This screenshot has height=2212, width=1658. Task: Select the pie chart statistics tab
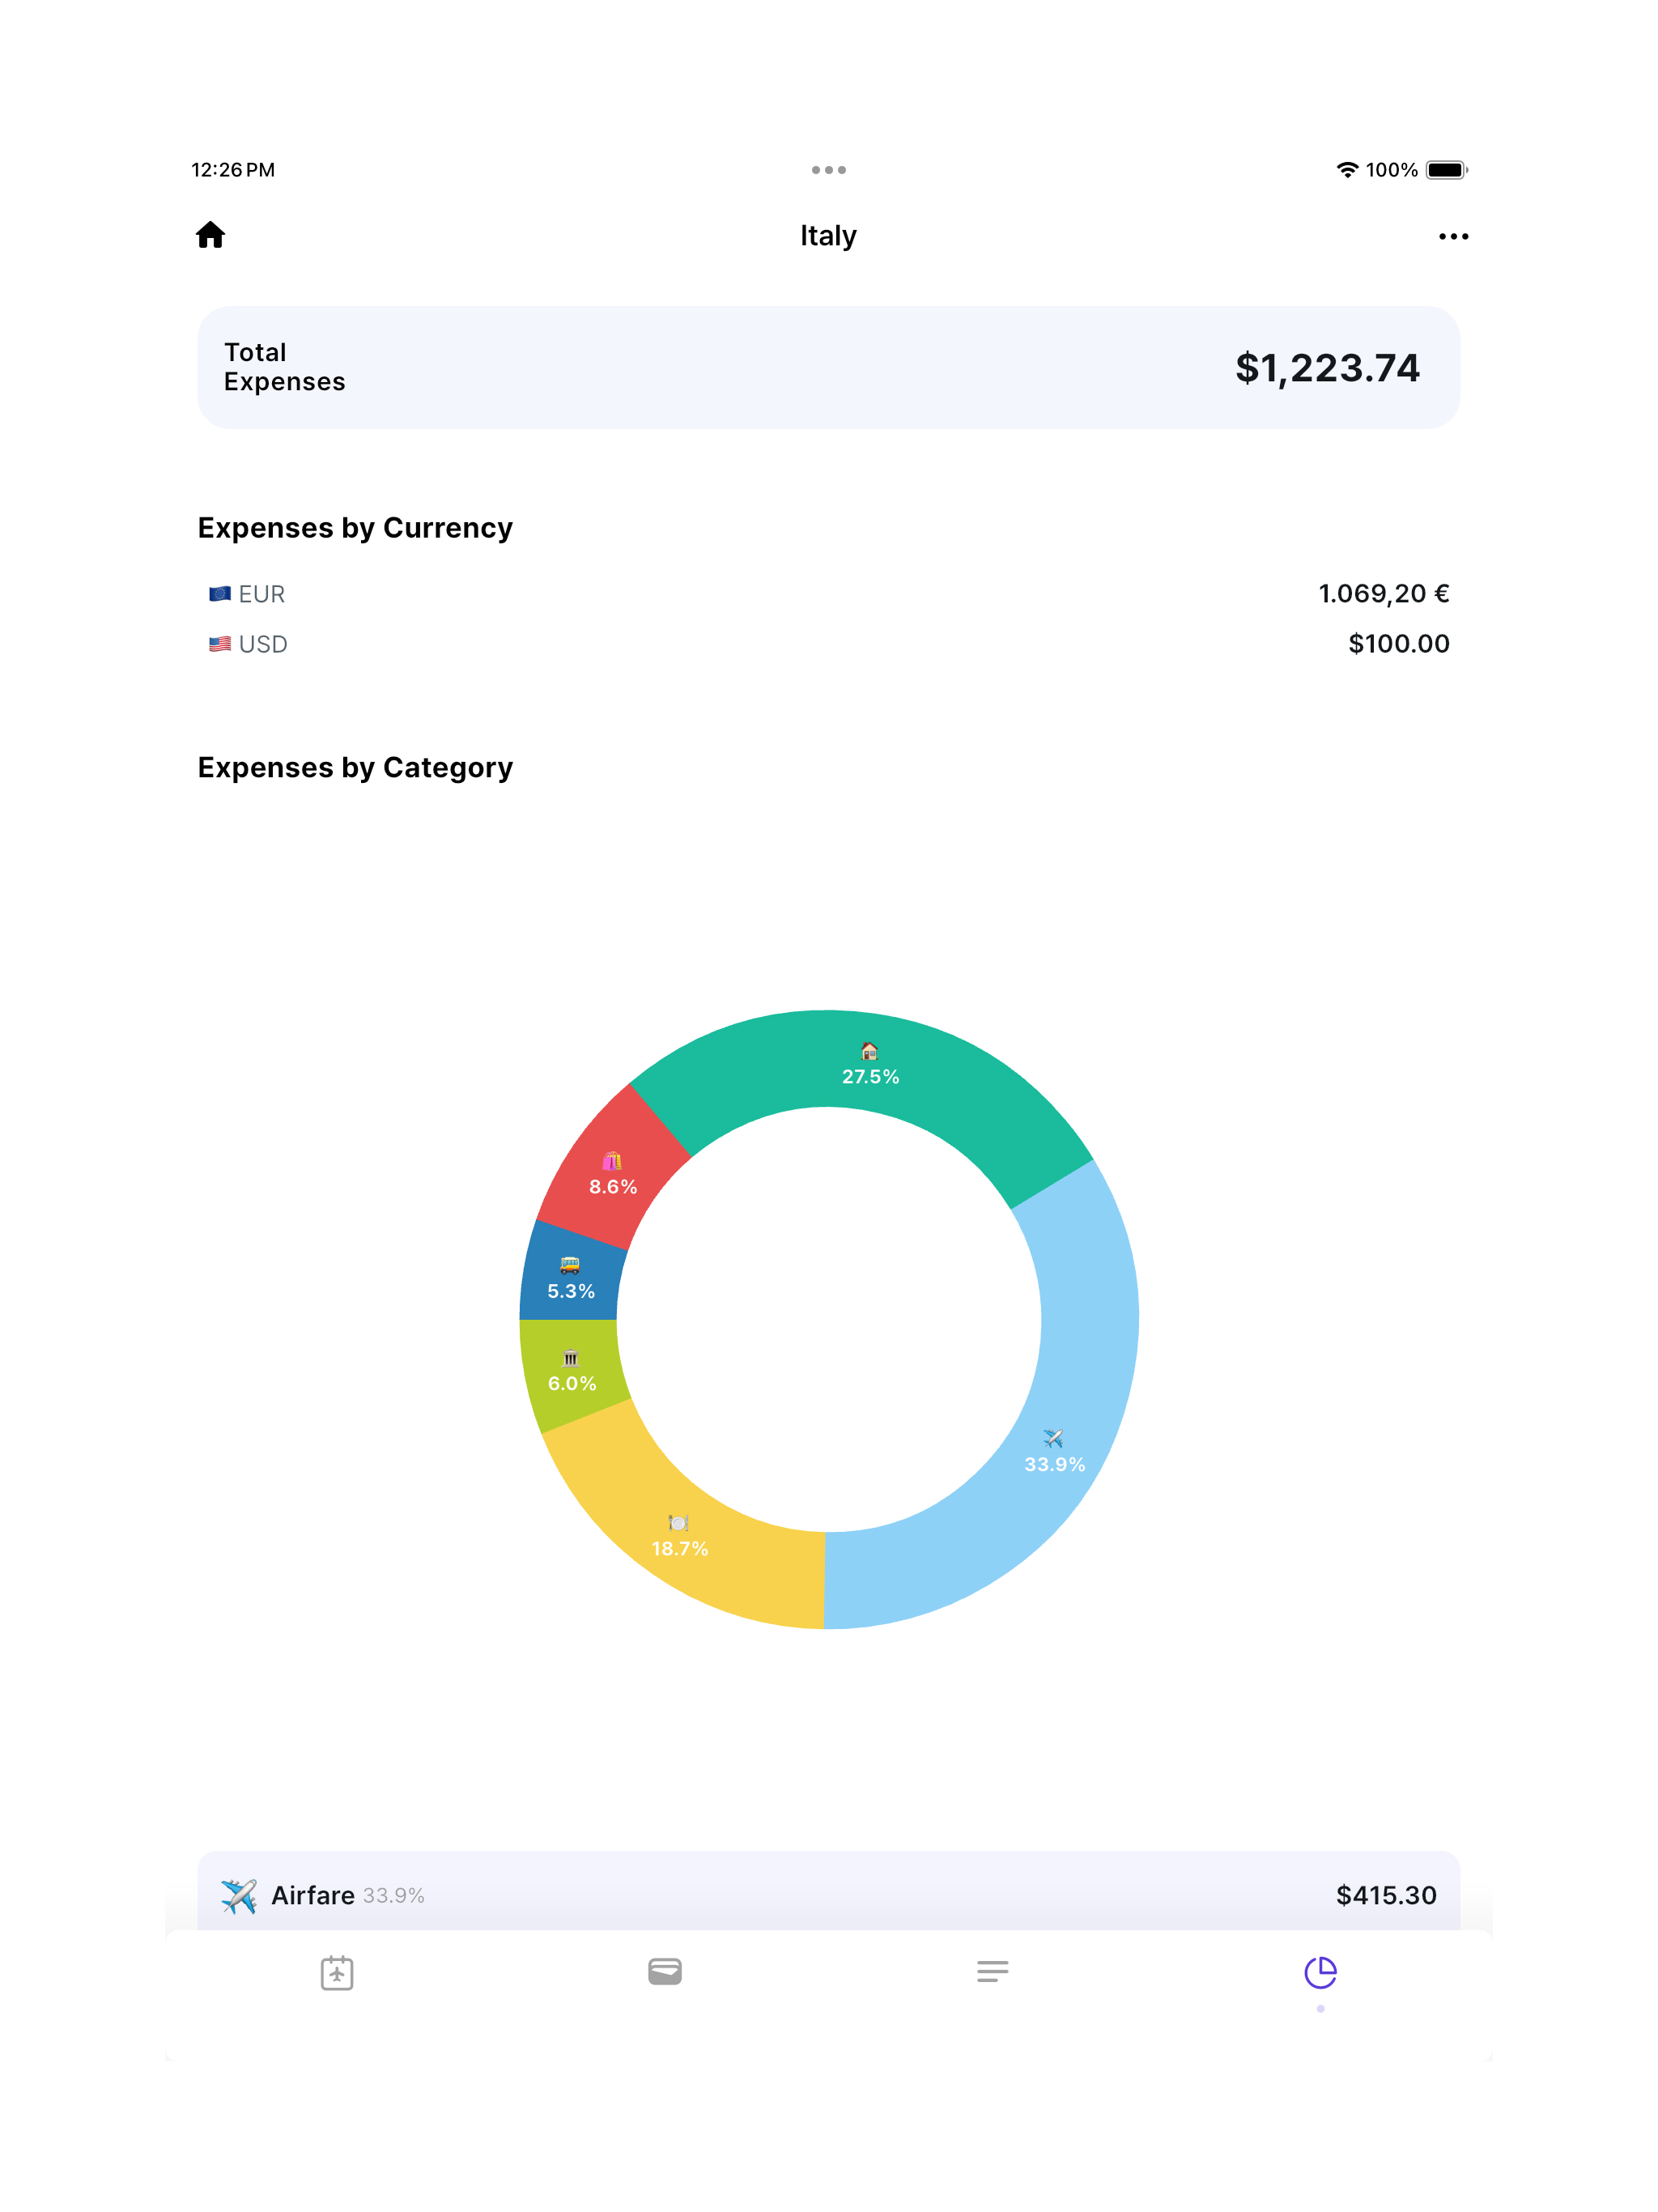point(1320,1972)
